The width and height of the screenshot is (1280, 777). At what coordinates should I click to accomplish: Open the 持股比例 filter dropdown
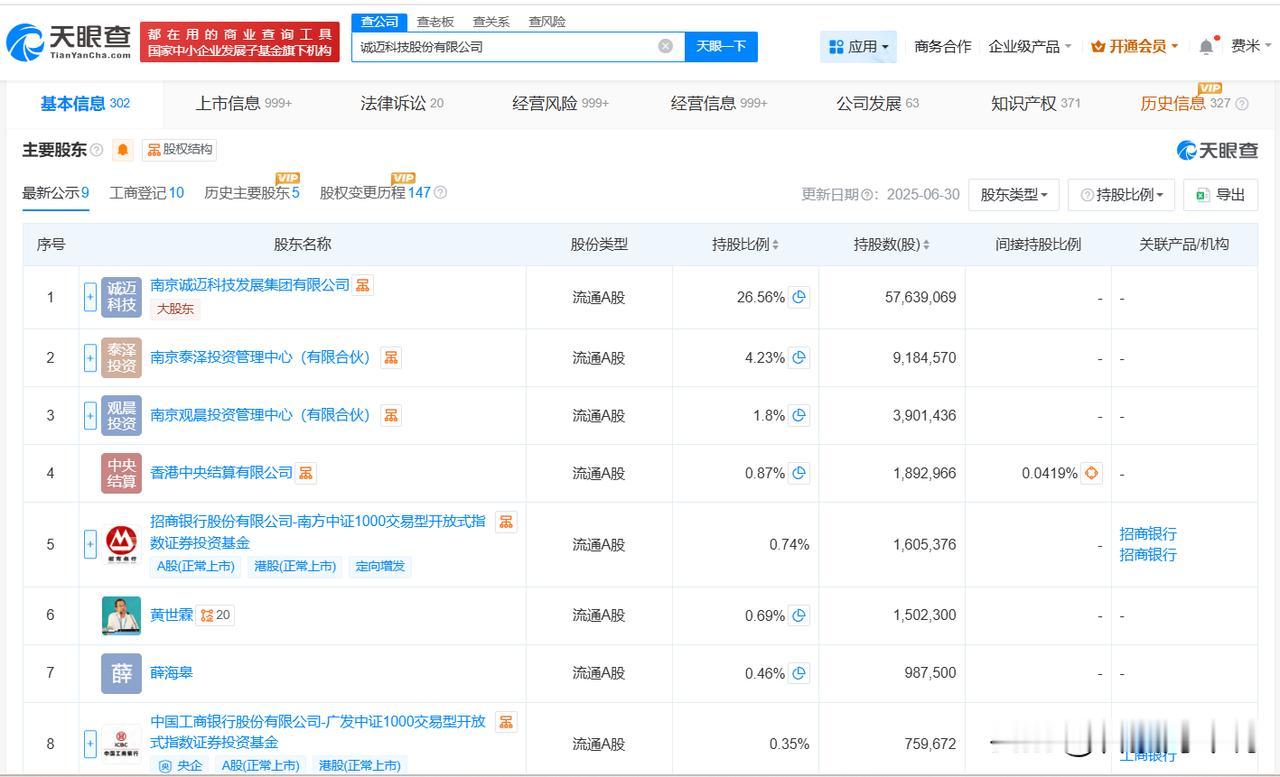(x=1121, y=195)
